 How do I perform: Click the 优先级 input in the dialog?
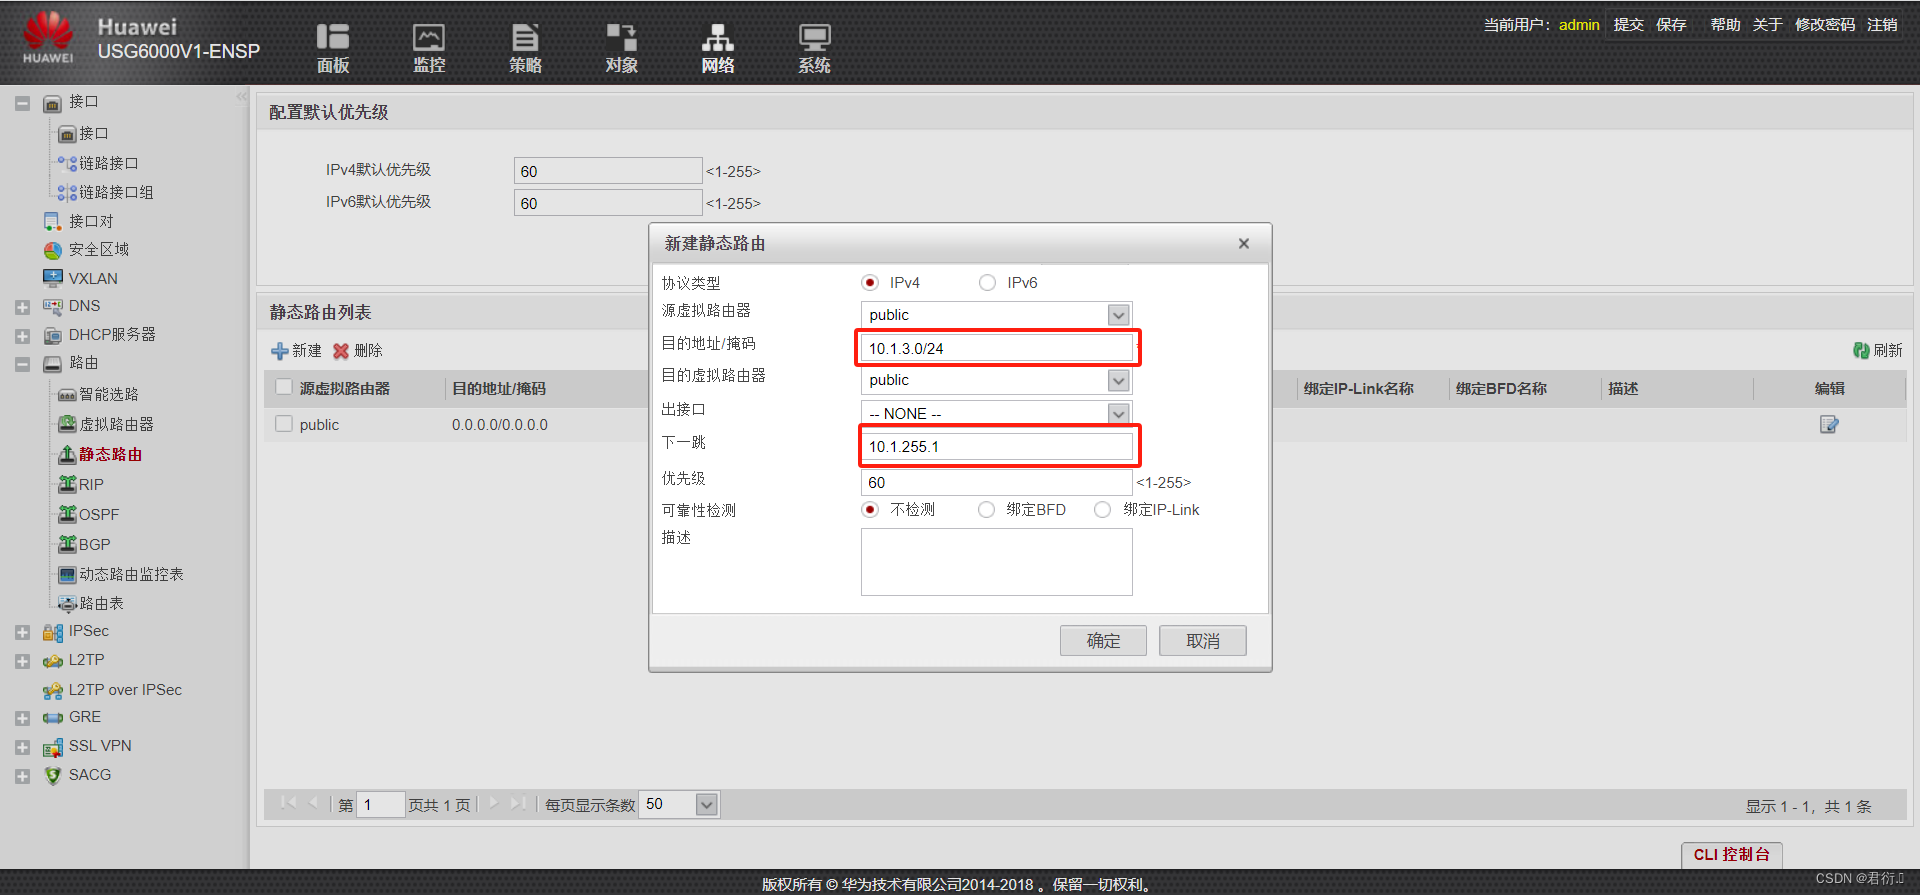click(x=997, y=482)
